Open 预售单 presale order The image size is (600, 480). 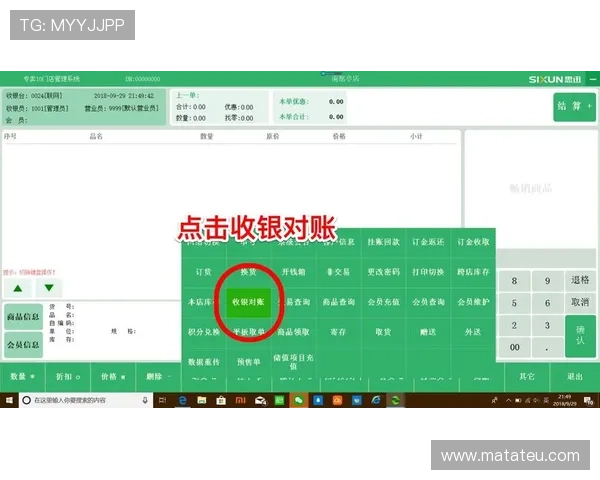click(248, 362)
